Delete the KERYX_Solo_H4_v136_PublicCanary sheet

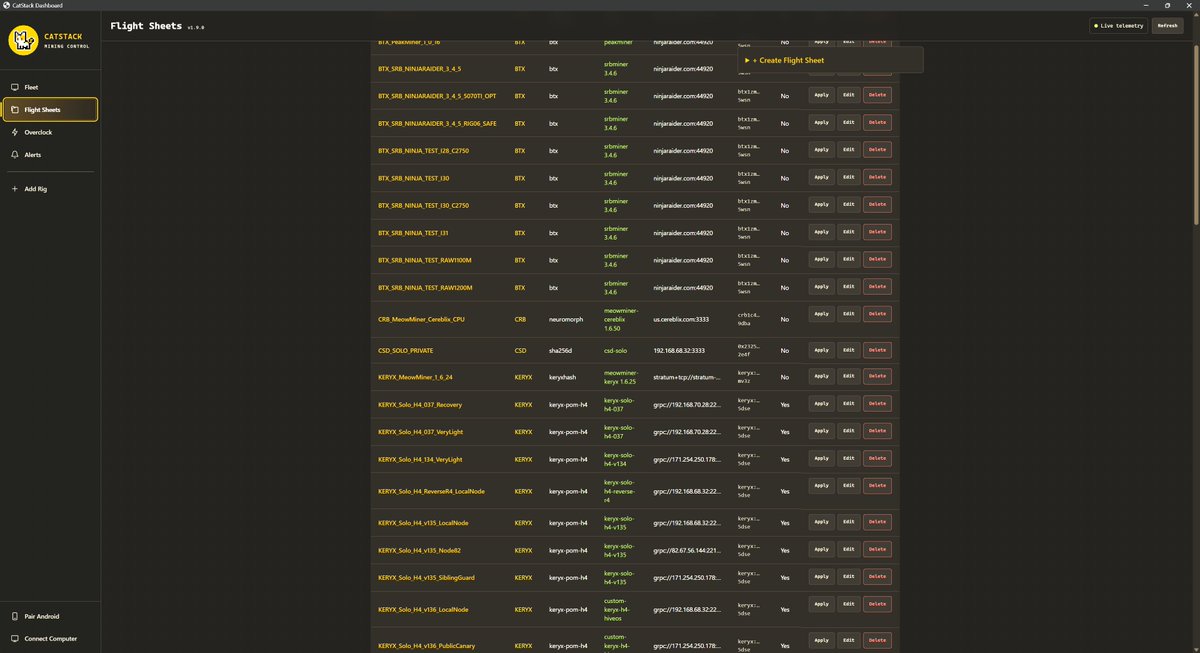[877, 640]
